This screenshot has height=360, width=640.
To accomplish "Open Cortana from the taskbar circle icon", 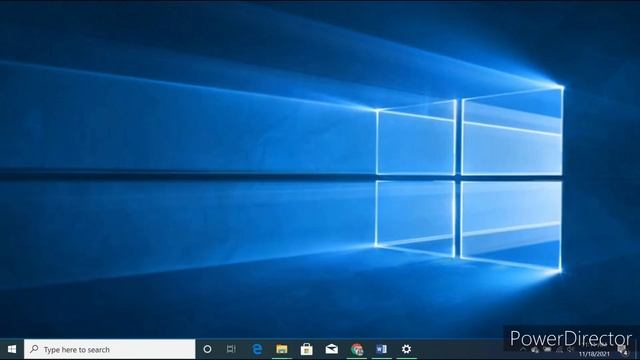I will click(x=207, y=349).
